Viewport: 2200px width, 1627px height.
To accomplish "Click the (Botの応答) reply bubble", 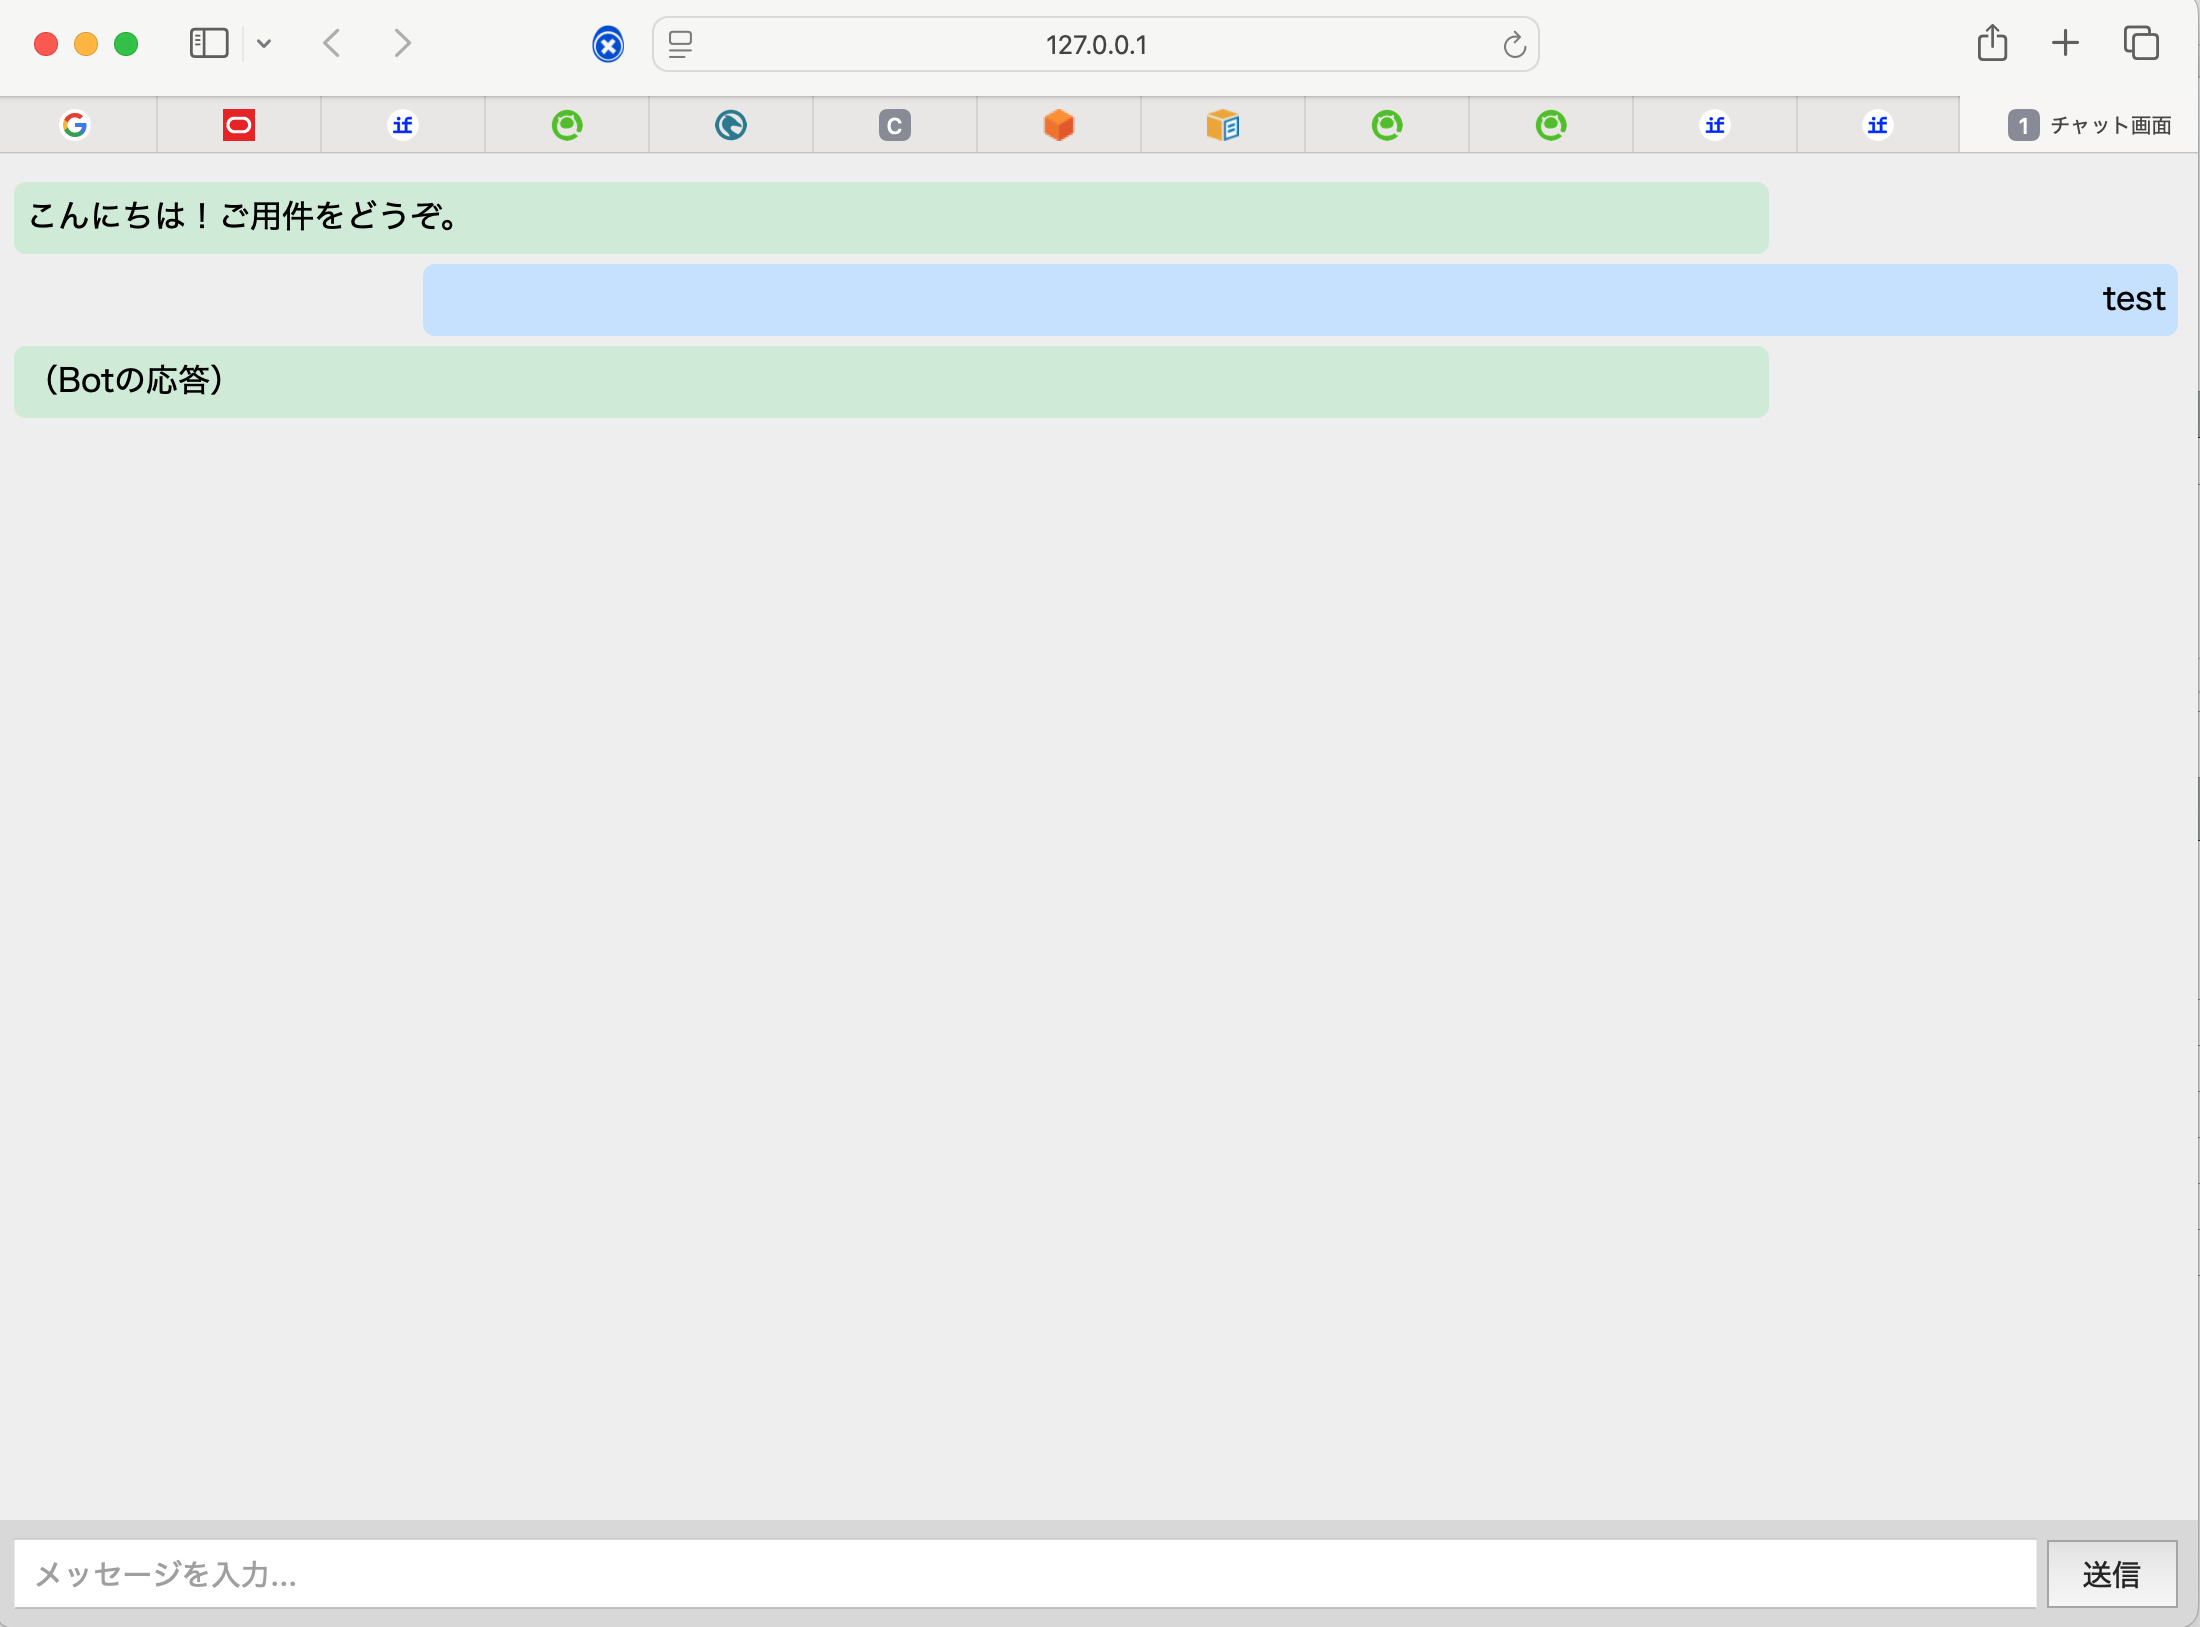I will 890,381.
